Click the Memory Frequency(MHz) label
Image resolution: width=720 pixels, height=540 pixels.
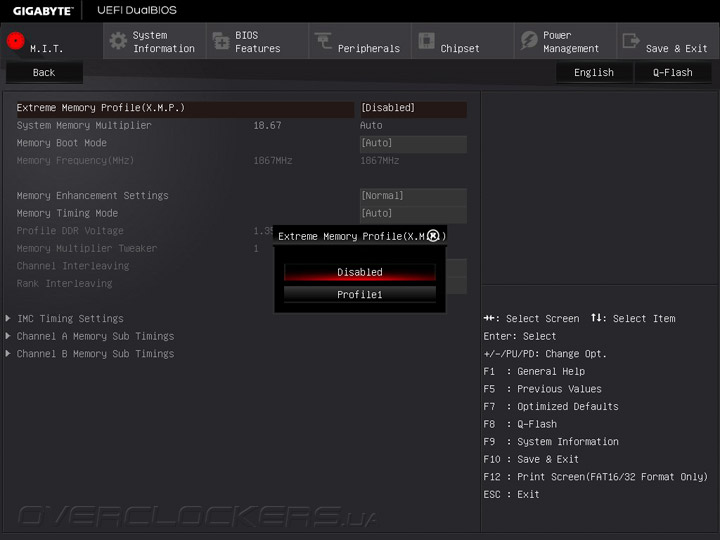pyautogui.click(x=75, y=161)
